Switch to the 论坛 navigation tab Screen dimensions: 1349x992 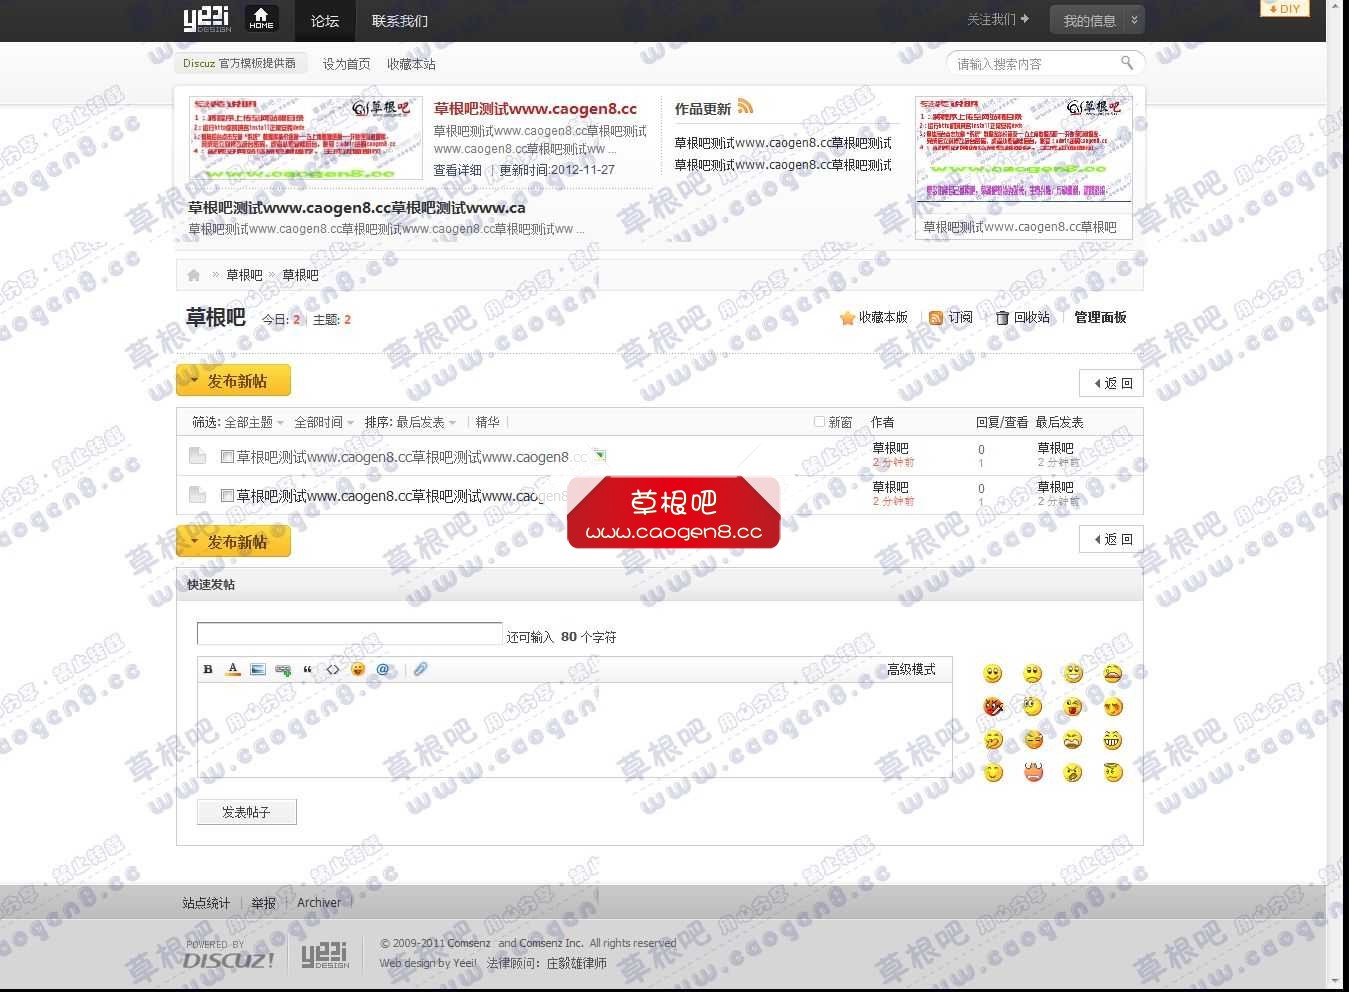click(324, 20)
